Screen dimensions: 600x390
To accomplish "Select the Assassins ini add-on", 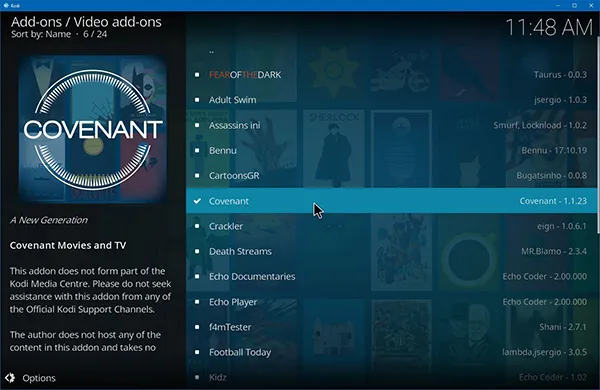I will coord(391,125).
